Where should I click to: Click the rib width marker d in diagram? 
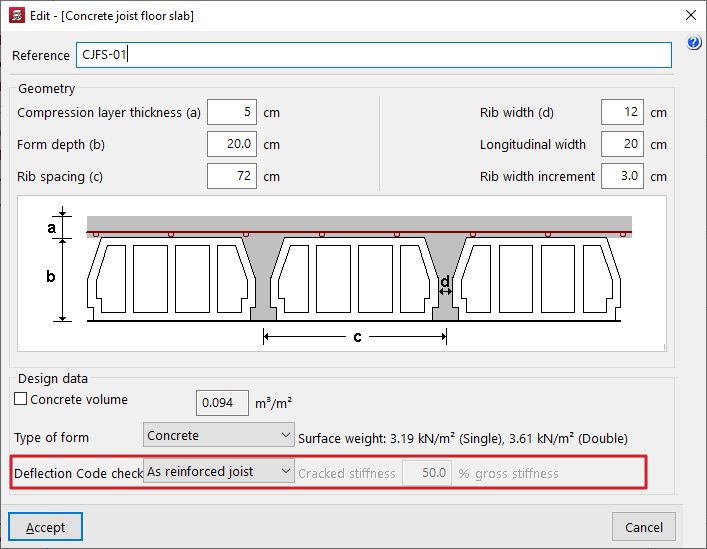point(445,283)
